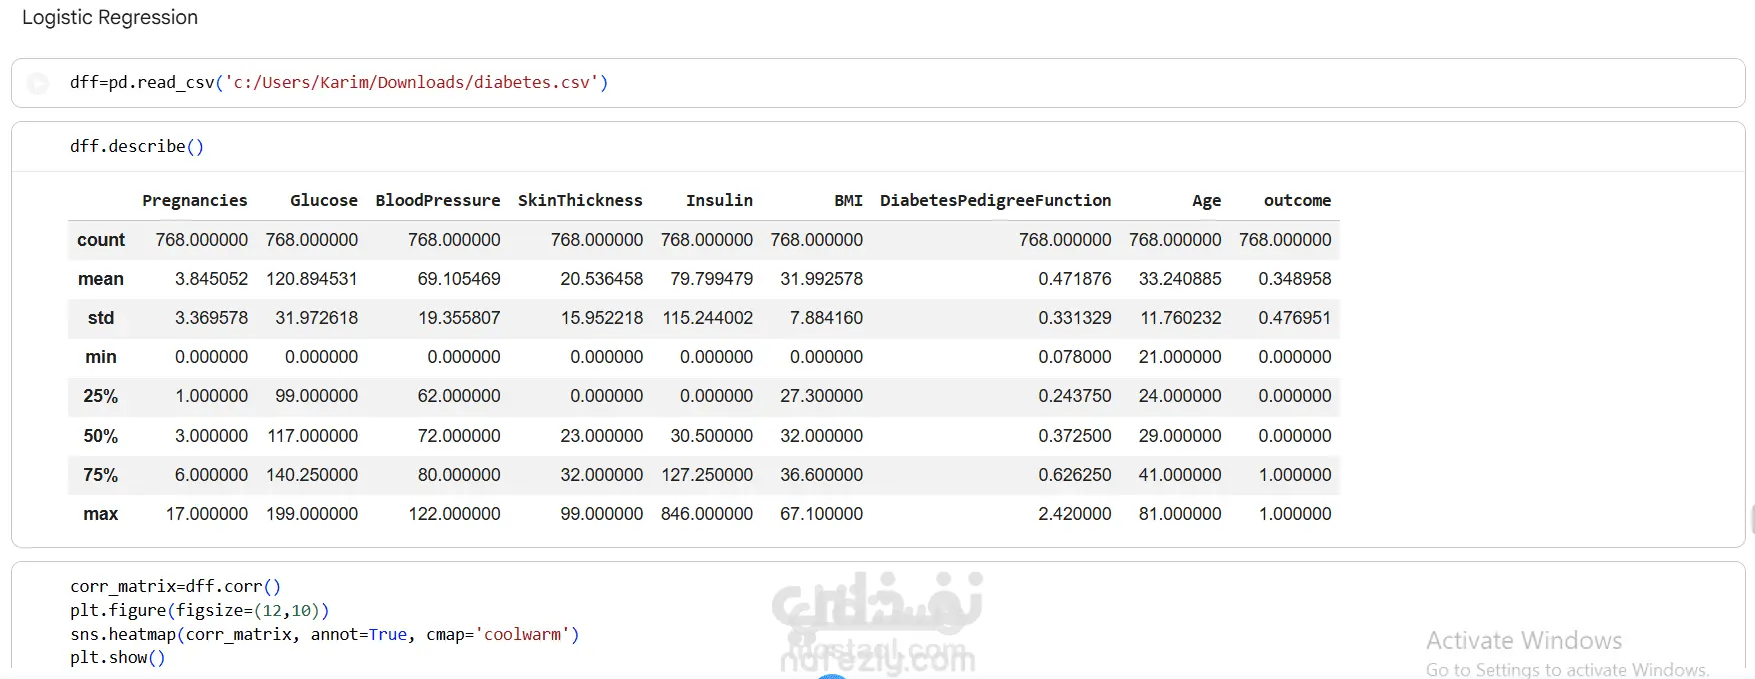Run the read_csv code cell
The height and width of the screenshot is (679, 1755).
pyautogui.click(x=38, y=83)
